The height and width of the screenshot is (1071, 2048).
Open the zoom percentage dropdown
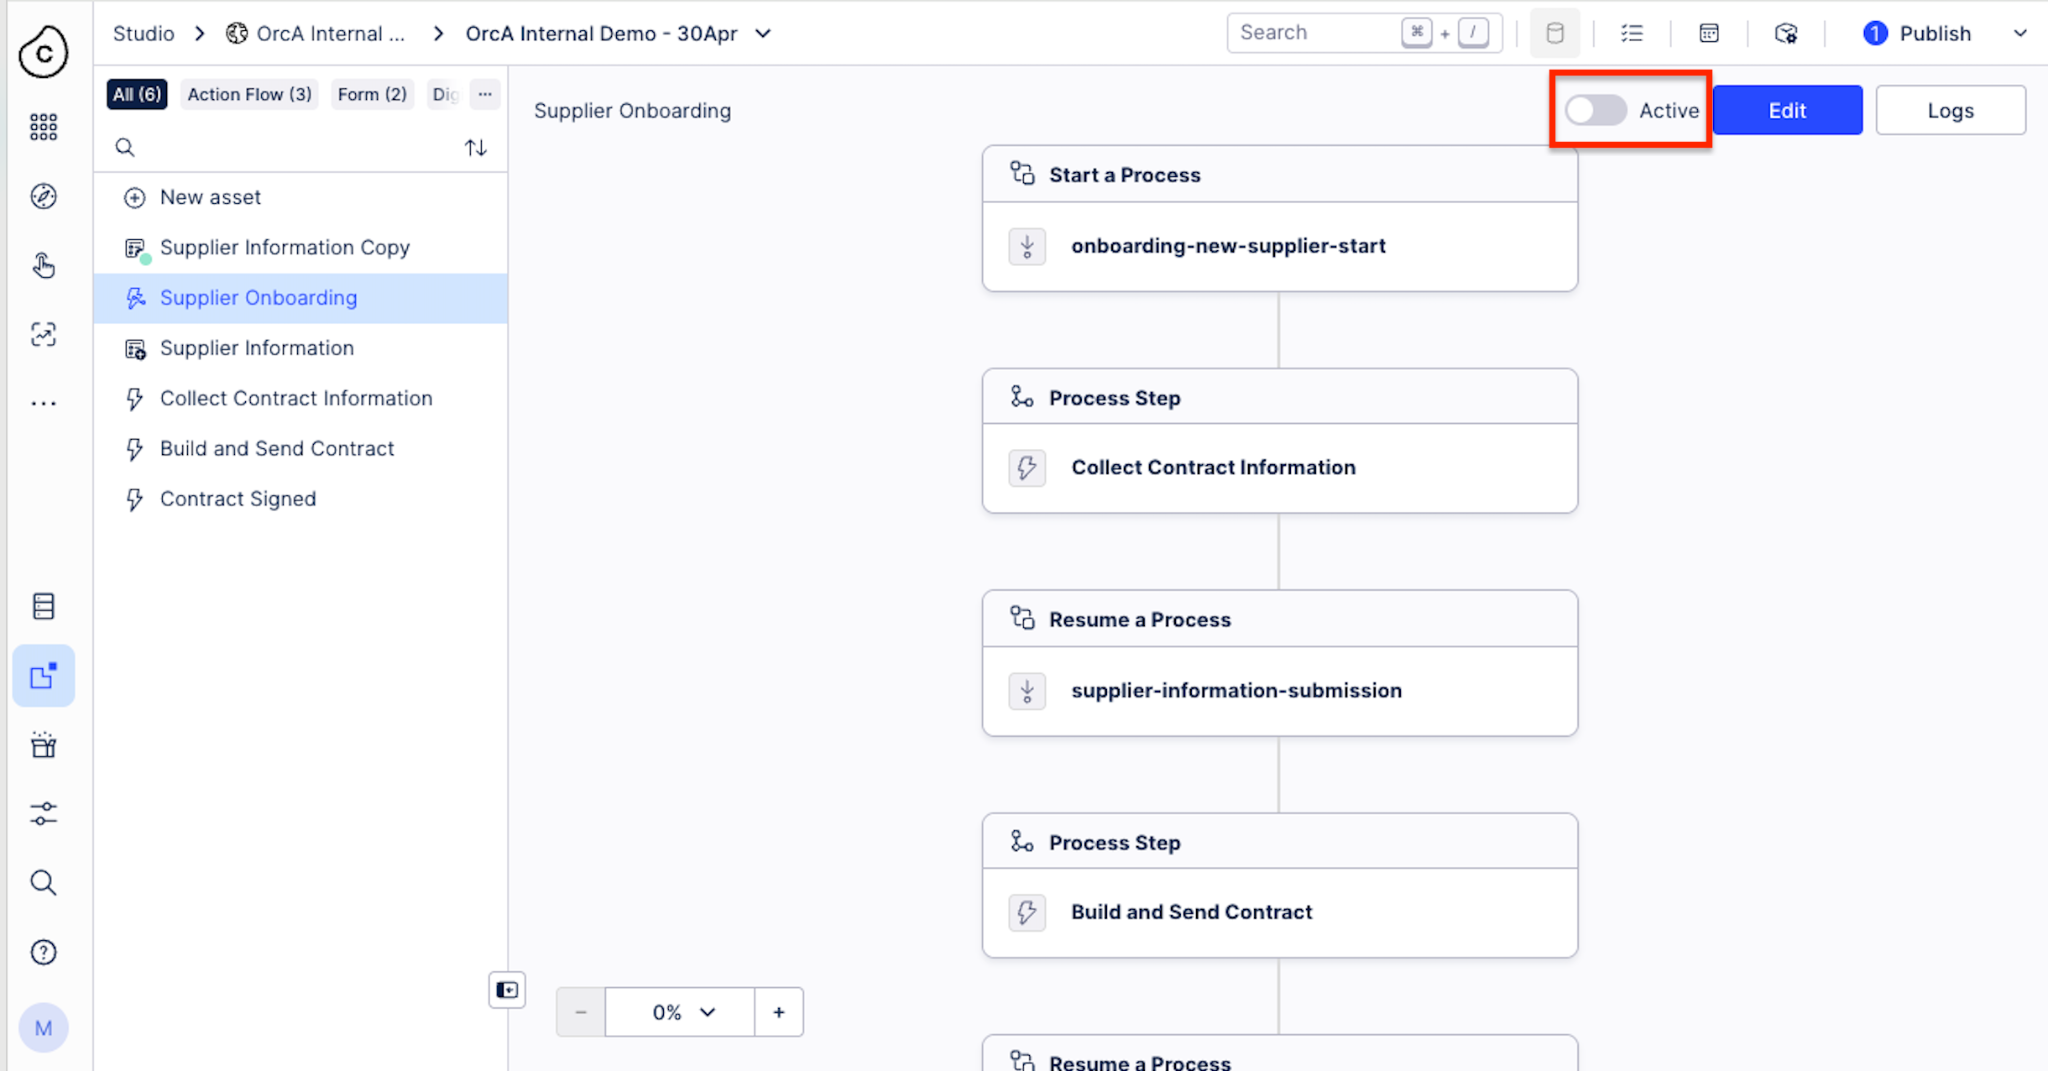point(680,1012)
